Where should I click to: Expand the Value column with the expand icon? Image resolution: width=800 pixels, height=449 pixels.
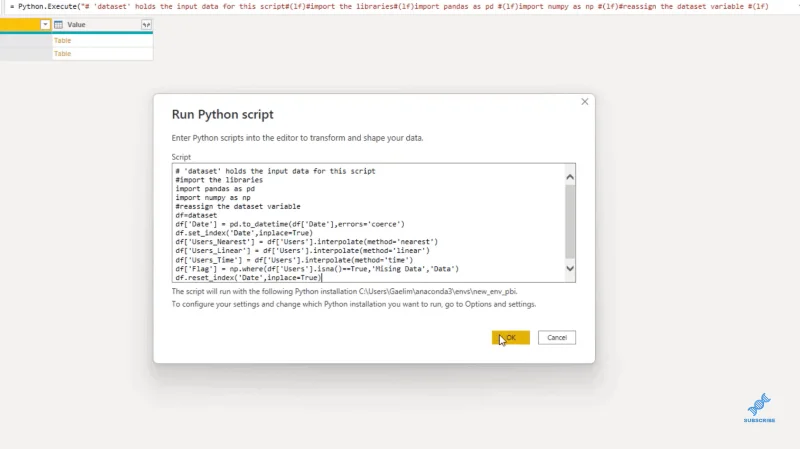click(x=146, y=24)
